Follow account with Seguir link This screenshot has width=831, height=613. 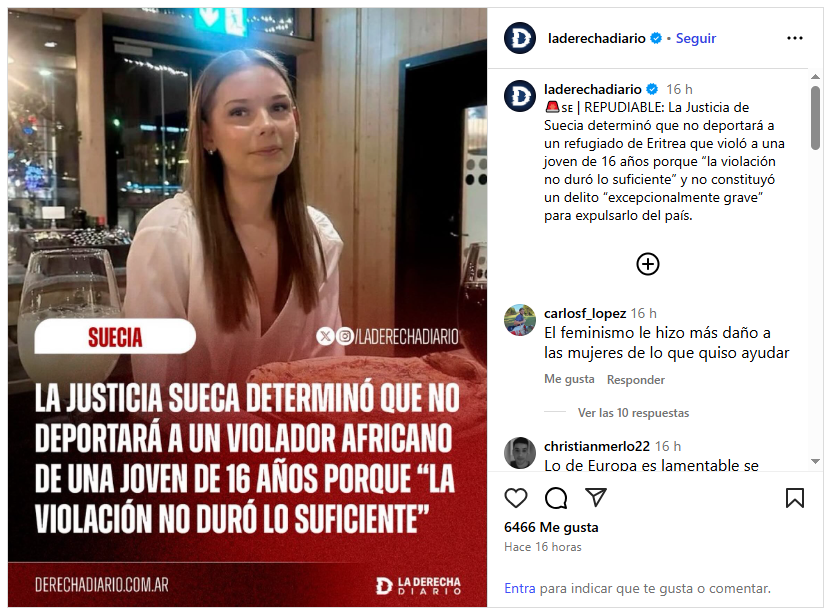tap(695, 38)
